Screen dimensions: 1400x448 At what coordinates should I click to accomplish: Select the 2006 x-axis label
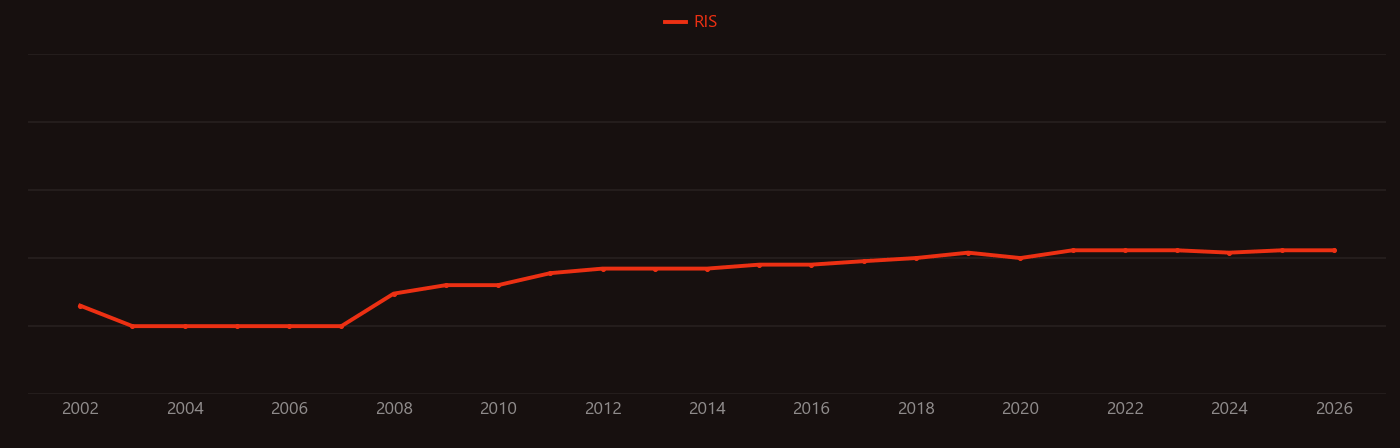pyautogui.click(x=289, y=409)
